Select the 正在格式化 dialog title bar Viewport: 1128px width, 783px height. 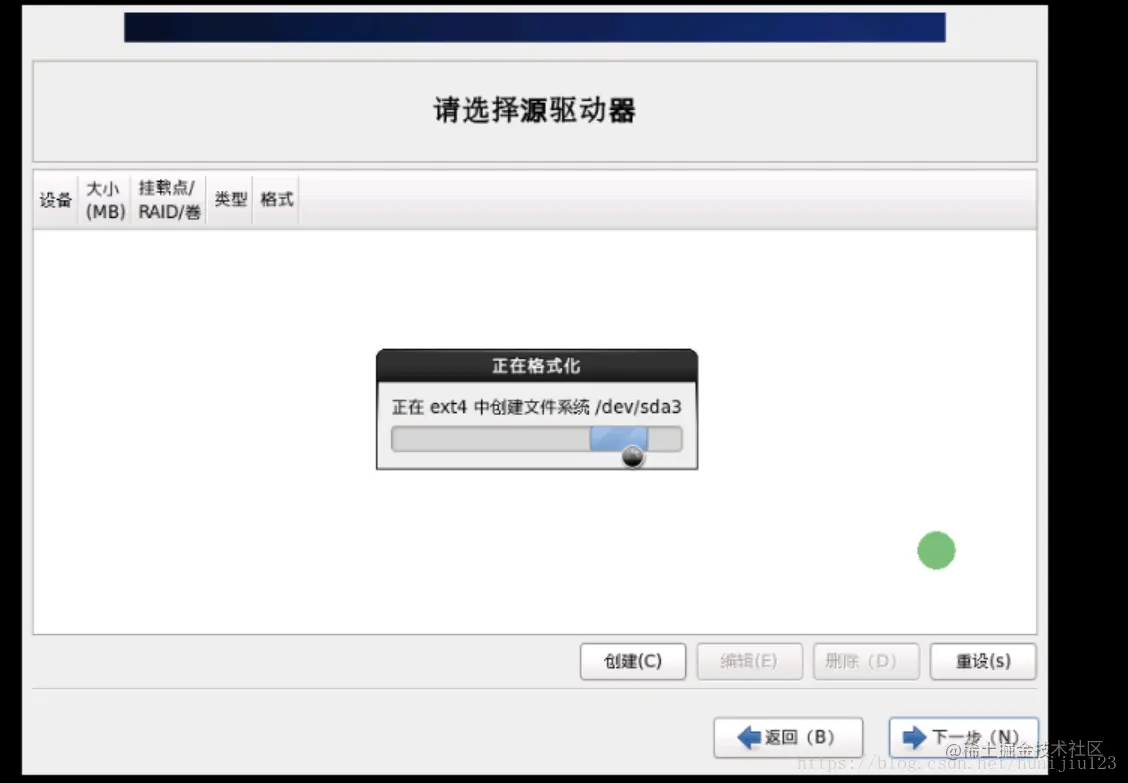coord(536,366)
